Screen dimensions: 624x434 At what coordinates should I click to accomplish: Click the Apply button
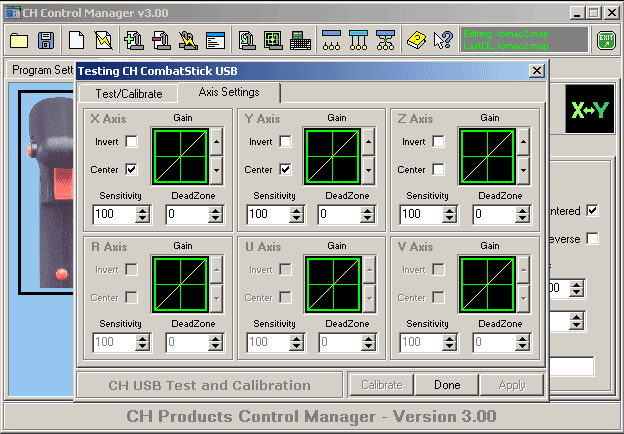(x=512, y=385)
